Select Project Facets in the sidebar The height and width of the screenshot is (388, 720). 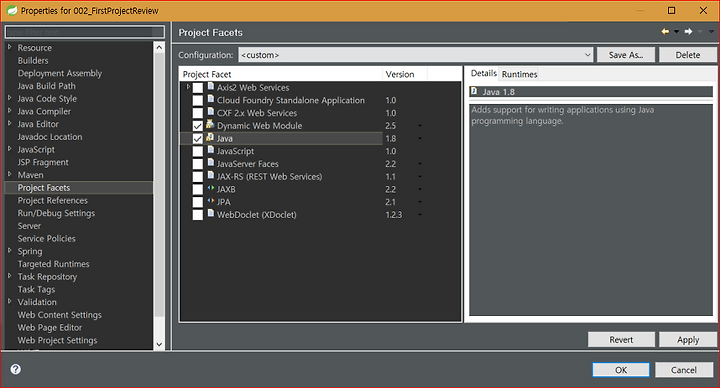(44, 187)
